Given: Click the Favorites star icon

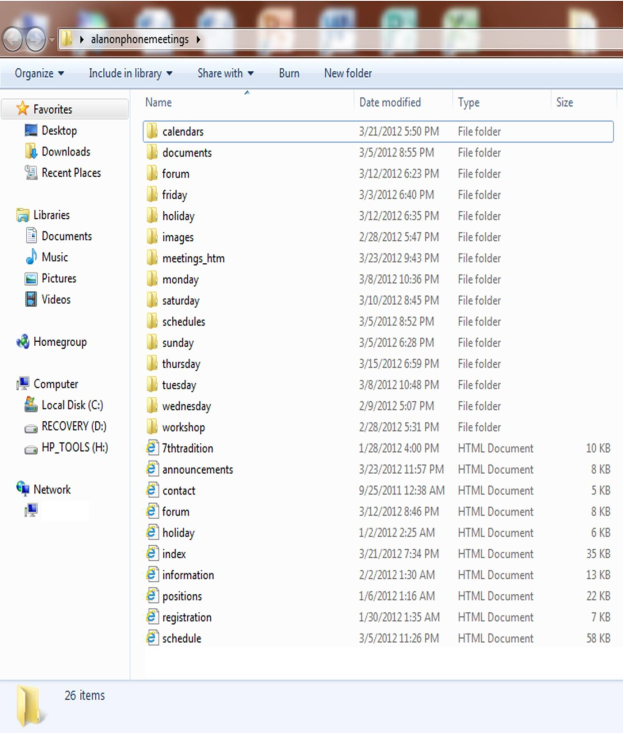Looking at the screenshot, I should [22, 109].
